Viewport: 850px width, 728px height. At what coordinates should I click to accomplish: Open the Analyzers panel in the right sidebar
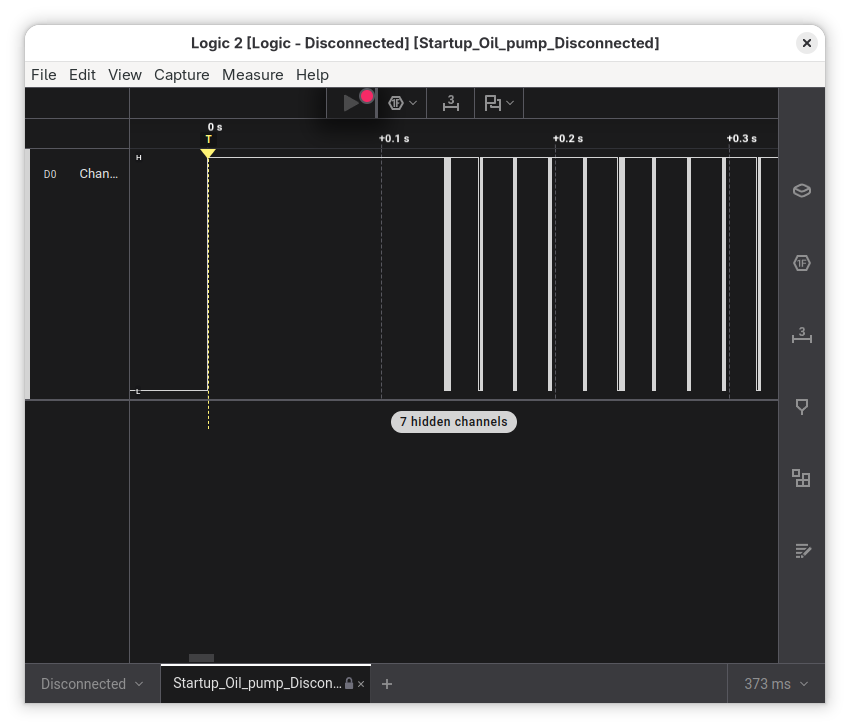(801, 263)
